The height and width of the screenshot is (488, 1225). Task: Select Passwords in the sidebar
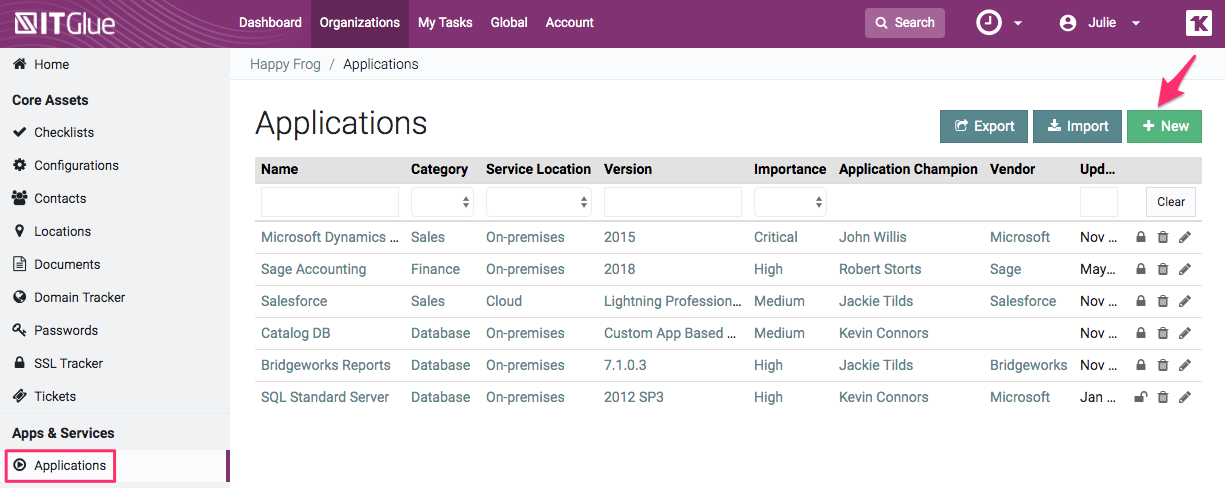tap(66, 330)
